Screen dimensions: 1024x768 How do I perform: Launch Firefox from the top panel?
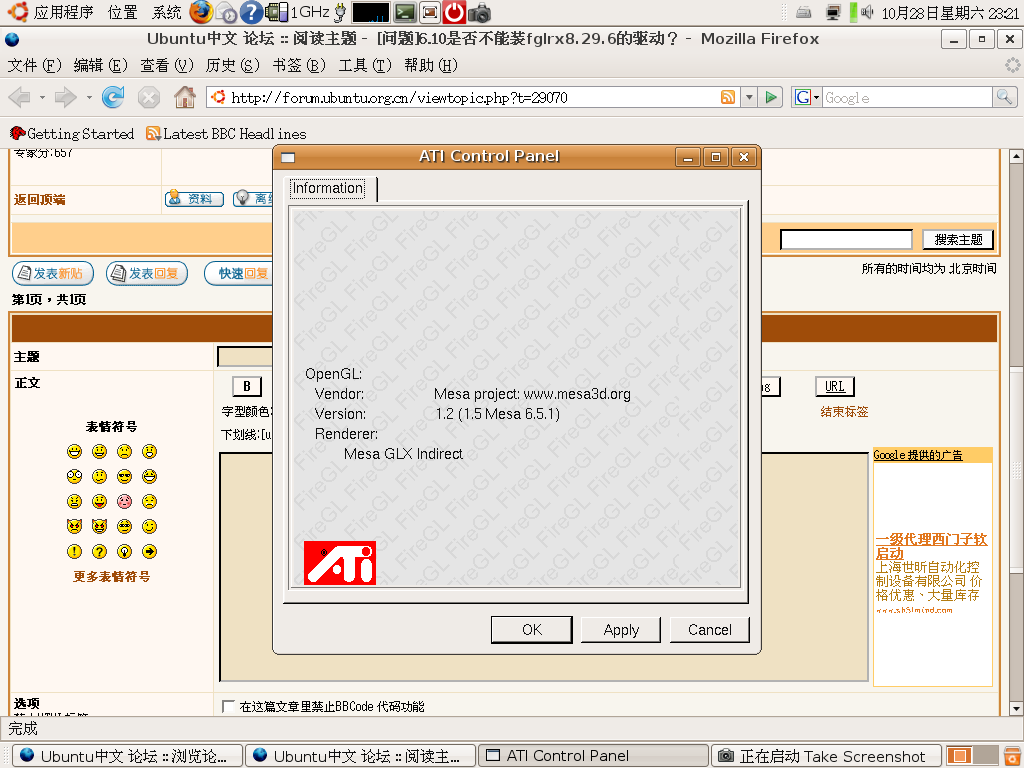[200, 12]
